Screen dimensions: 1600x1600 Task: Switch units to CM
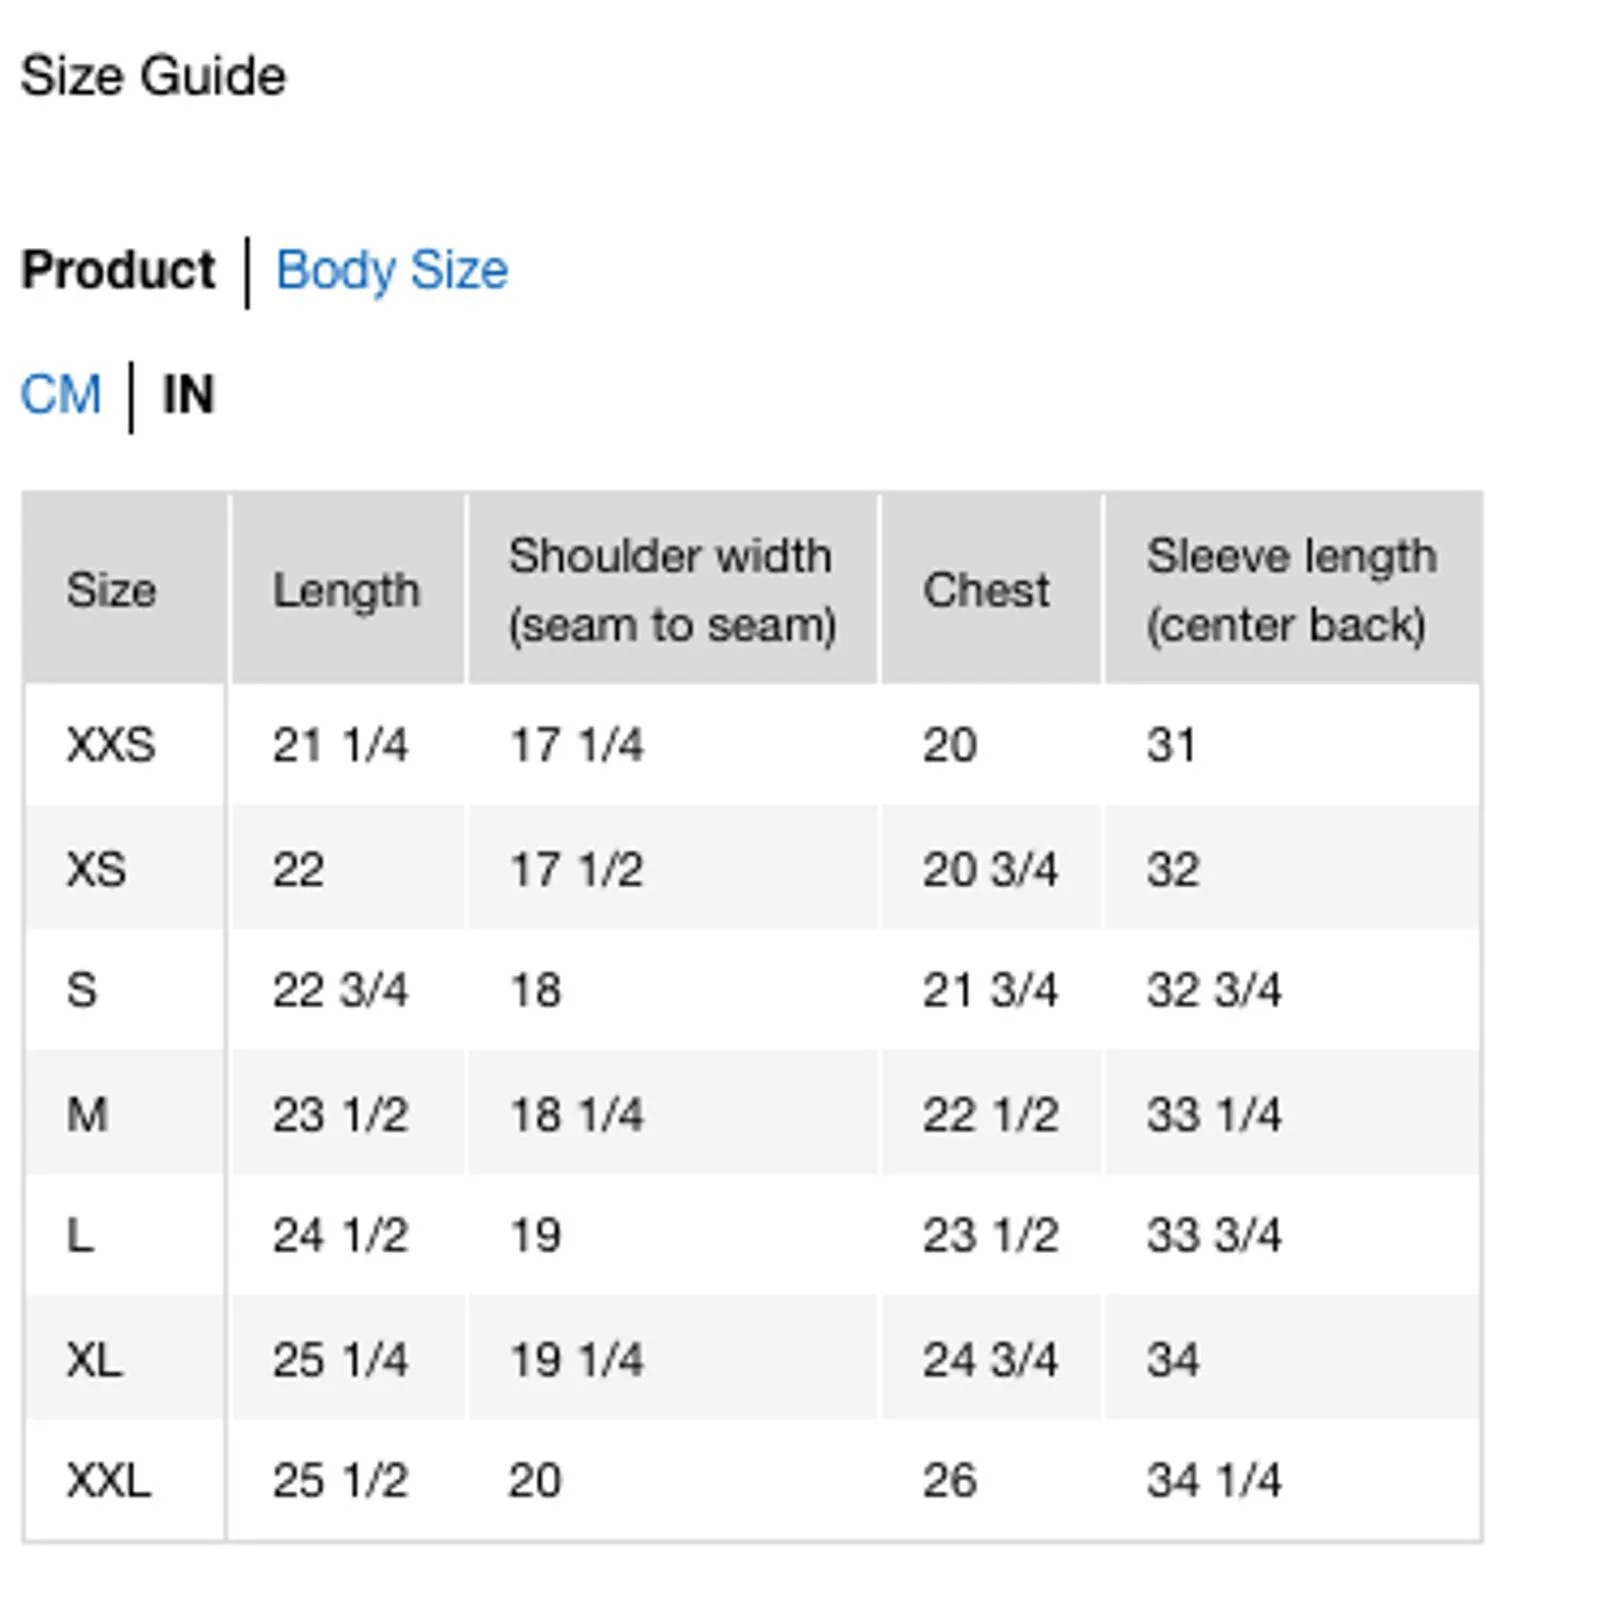click(x=61, y=394)
